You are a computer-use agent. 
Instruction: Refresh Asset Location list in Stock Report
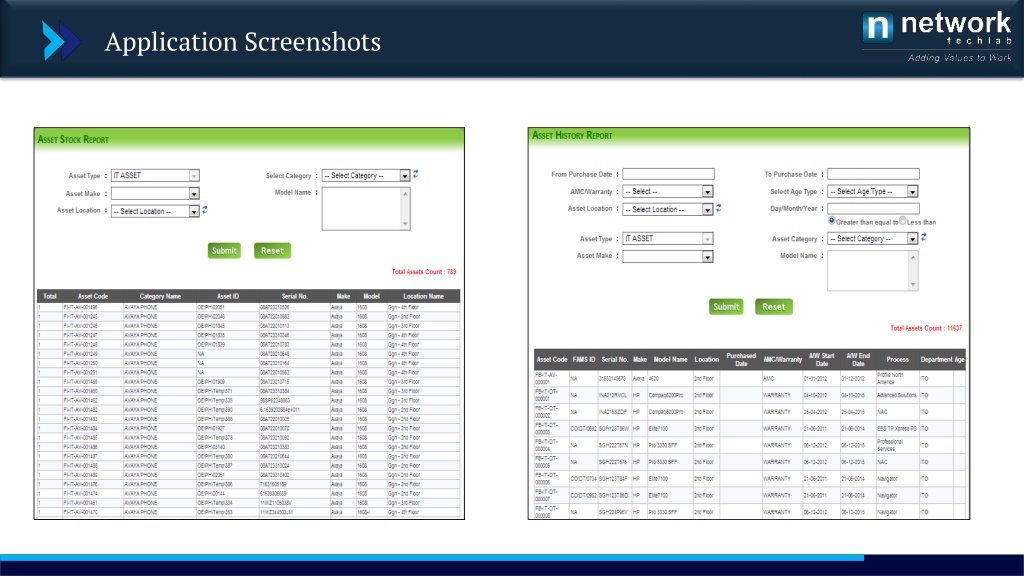[x=205, y=210]
